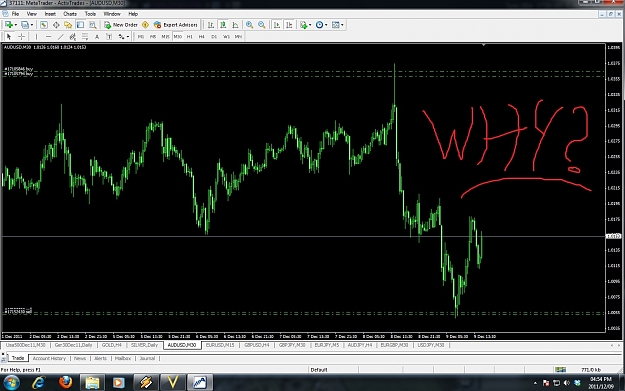This screenshot has height=391, width=625.
Task: Expand the Indicators dropdown arrow
Action: click(310, 25)
